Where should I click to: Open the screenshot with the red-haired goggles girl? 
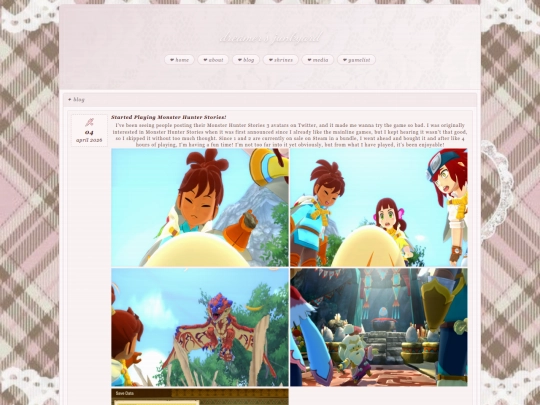(379, 207)
